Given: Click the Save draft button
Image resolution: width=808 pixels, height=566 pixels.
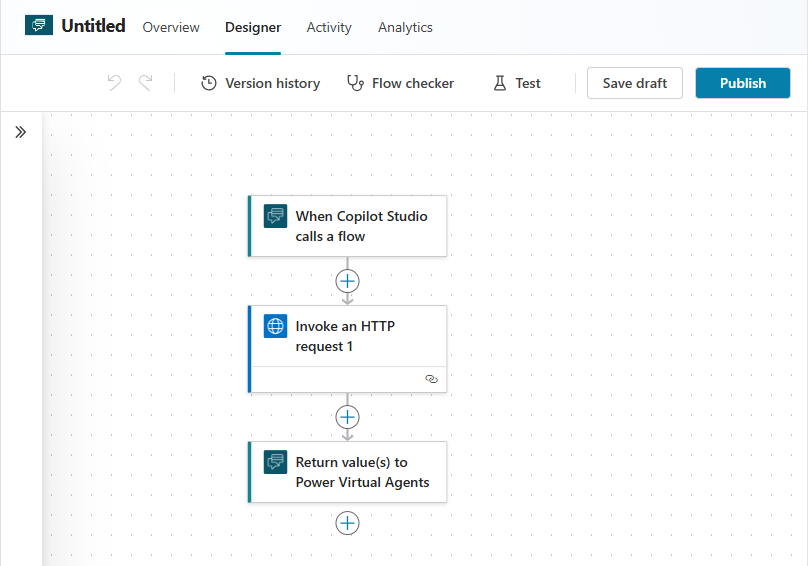Looking at the screenshot, I should [635, 83].
